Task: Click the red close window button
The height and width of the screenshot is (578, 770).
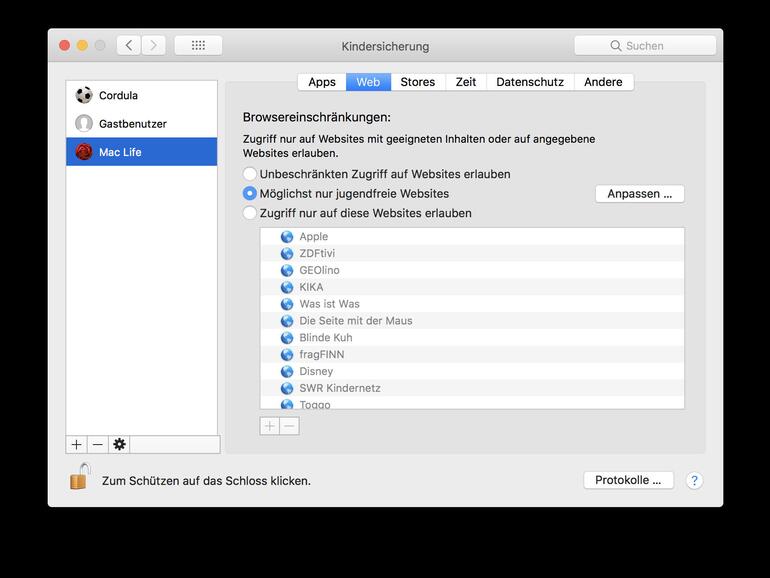Action: 64,46
